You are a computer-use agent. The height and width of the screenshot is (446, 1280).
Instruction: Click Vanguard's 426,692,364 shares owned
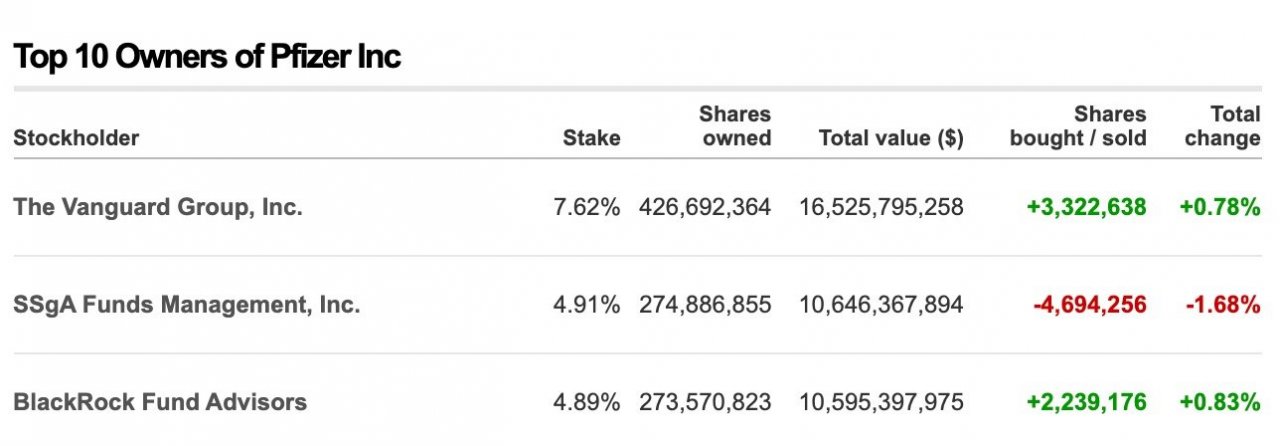click(705, 207)
